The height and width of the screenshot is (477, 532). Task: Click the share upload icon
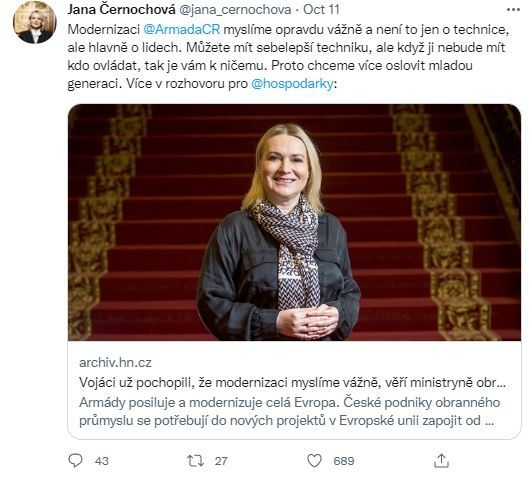[x=441, y=461]
